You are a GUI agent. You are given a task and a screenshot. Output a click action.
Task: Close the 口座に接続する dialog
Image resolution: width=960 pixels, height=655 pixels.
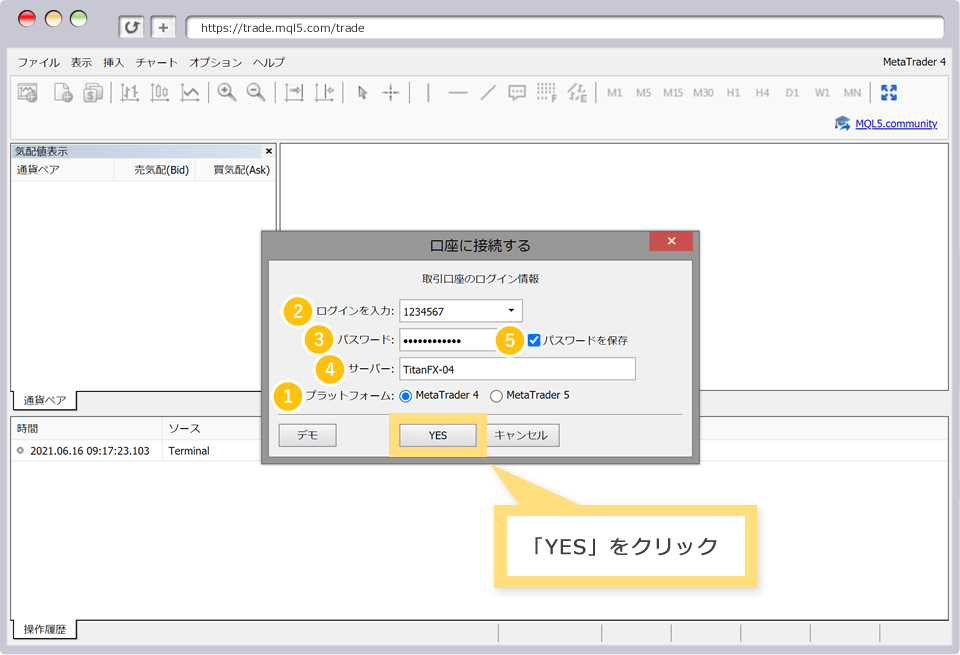tap(671, 241)
